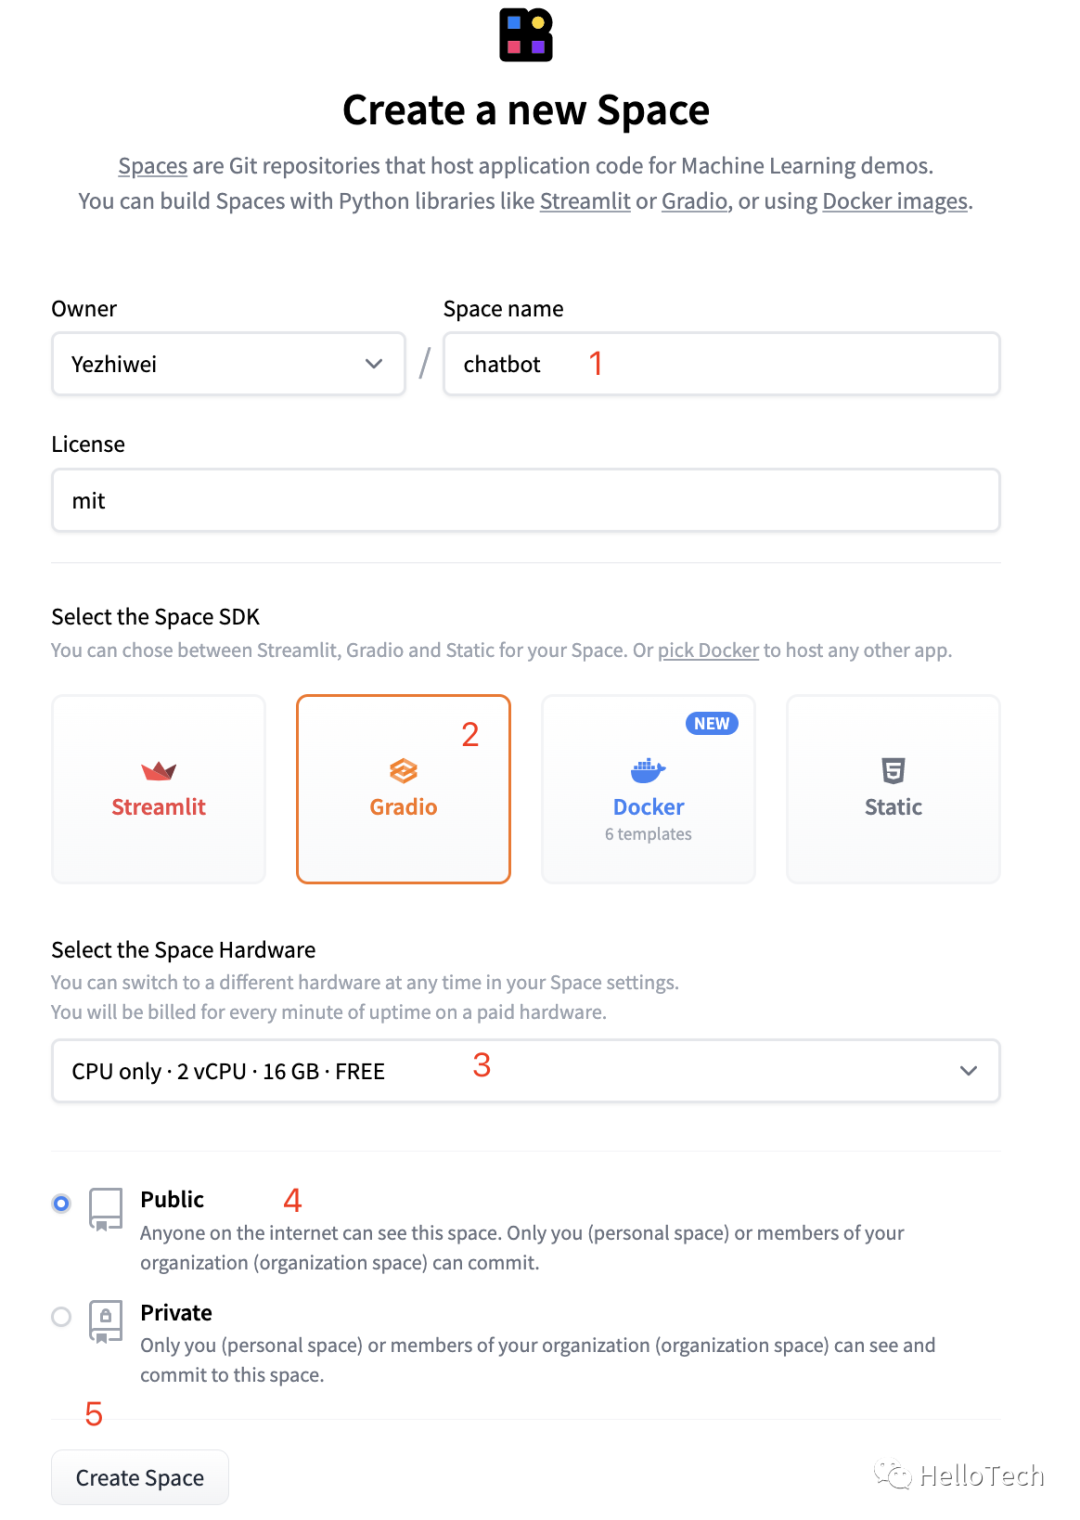Choose the Streamlit SDK card

click(159, 789)
